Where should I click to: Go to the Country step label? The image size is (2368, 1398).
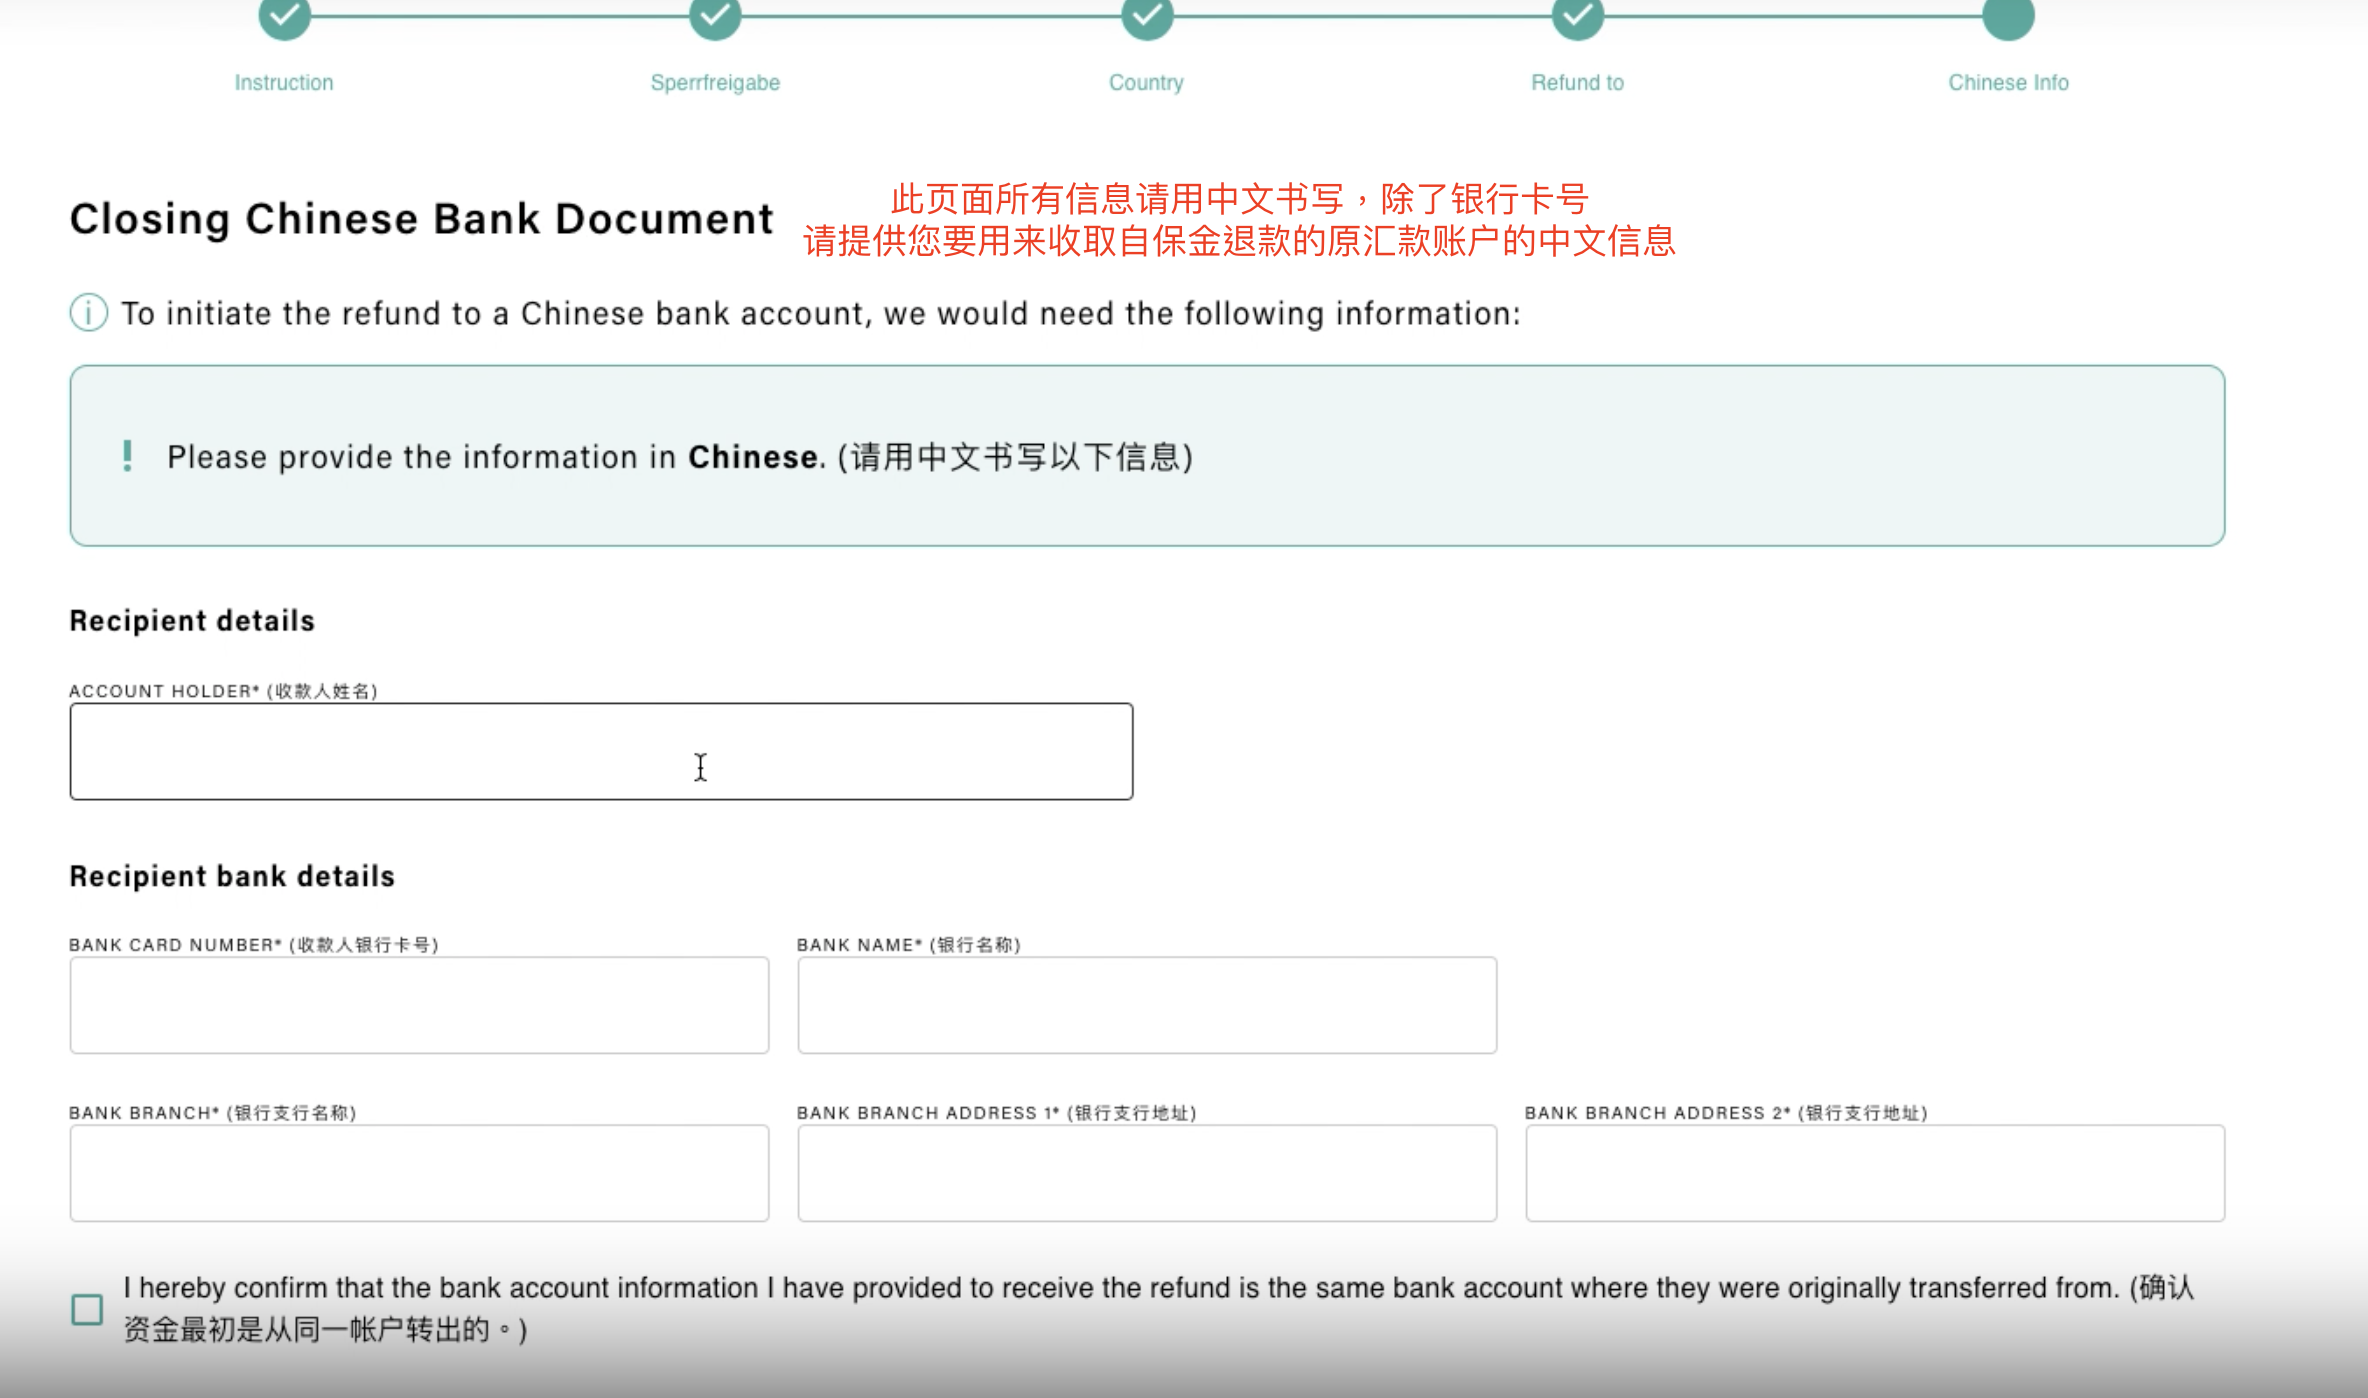tap(1146, 83)
